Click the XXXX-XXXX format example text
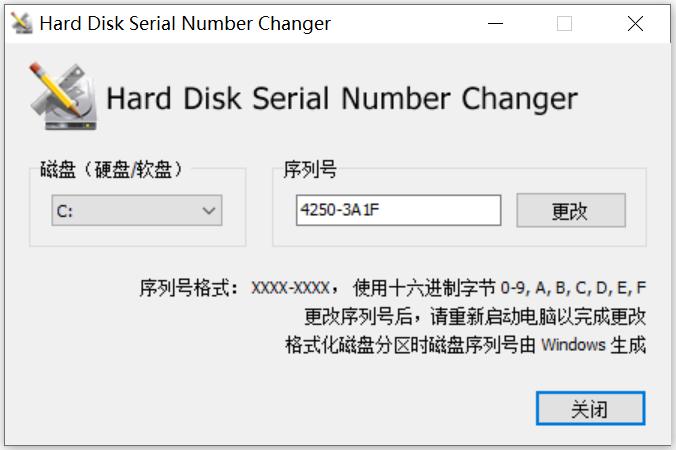The height and width of the screenshot is (450, 676). tap(291, 289)
